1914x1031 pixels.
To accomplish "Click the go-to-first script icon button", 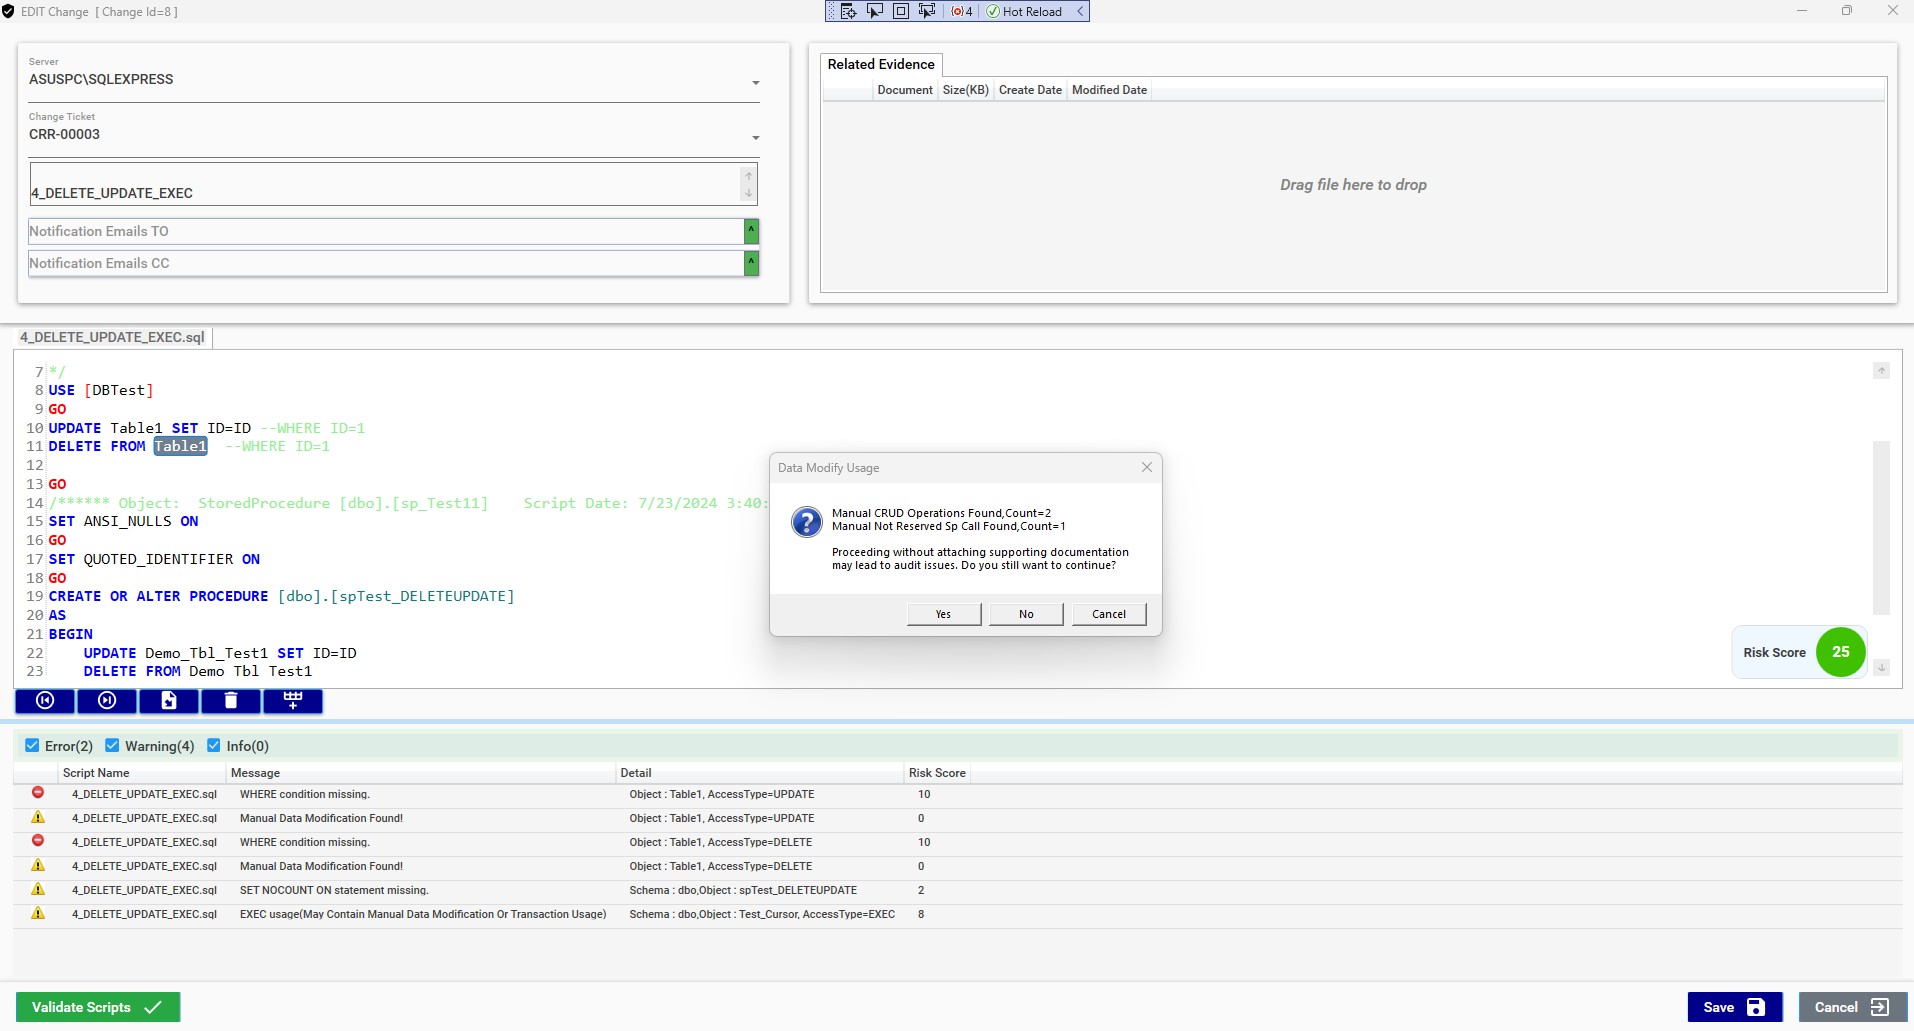I will pyautogui.click(x=45, y=701).
